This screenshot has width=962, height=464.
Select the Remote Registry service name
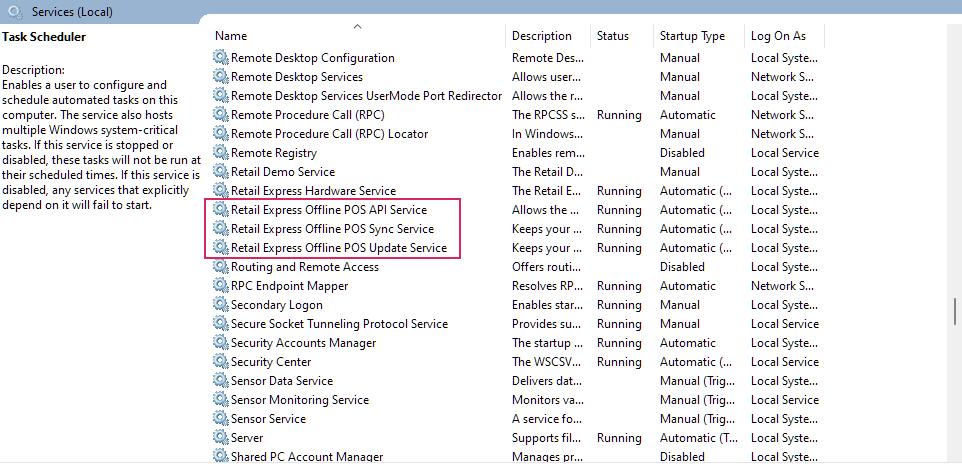[x=274, y=153]
